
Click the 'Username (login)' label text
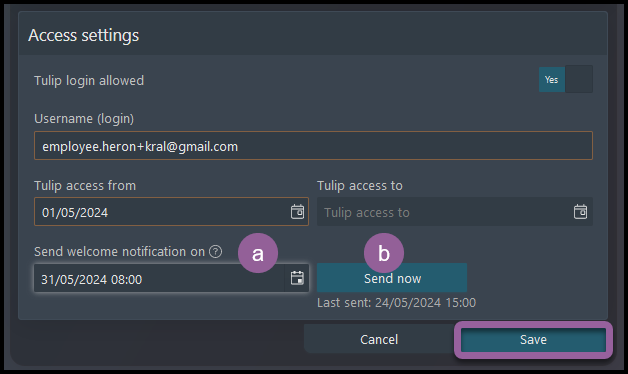[x=84, y=119]
